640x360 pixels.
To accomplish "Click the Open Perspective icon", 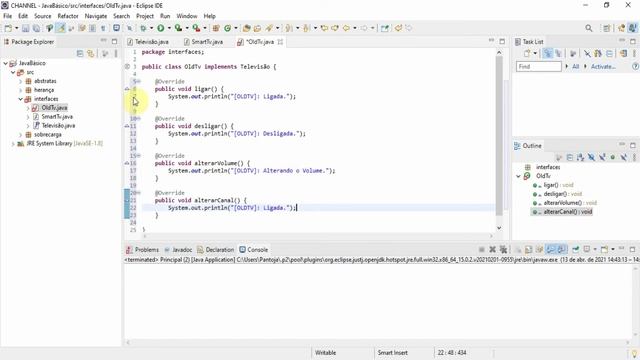I will click(607, 28).
